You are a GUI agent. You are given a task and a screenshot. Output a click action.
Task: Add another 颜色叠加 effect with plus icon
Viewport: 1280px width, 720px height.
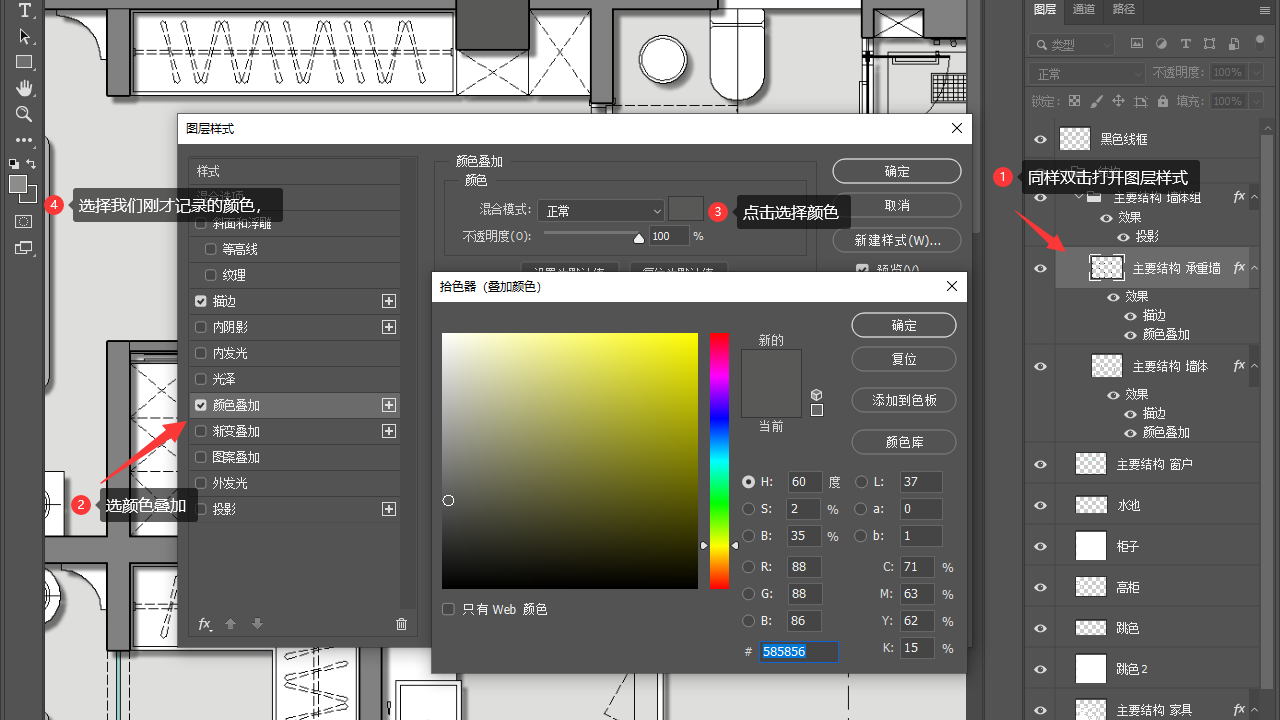point(389,405)
